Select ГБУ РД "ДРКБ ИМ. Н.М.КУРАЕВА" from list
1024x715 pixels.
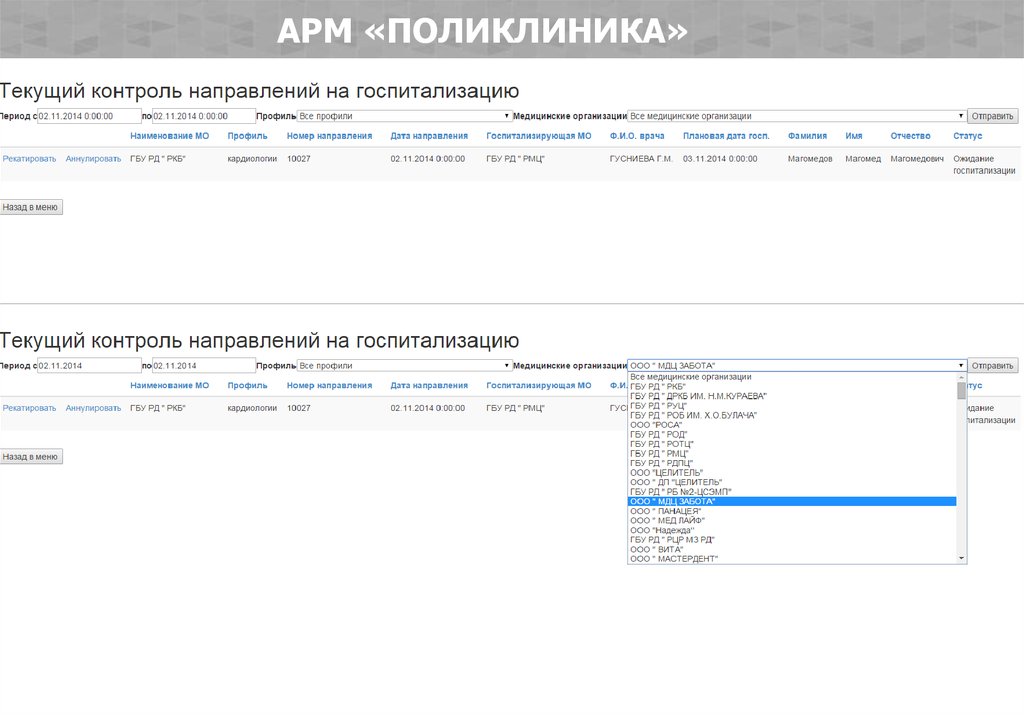pyautogui.click(x=698, y=396)
